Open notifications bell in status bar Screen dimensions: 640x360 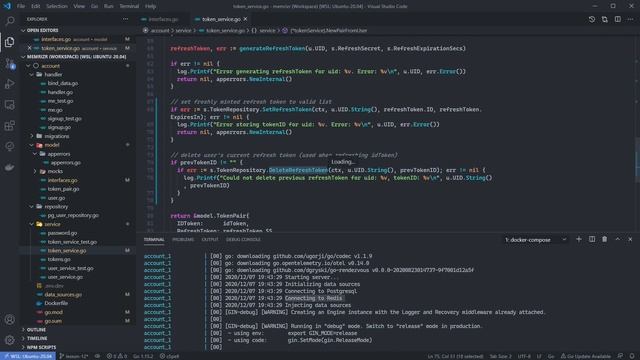[x=632, y=356]
